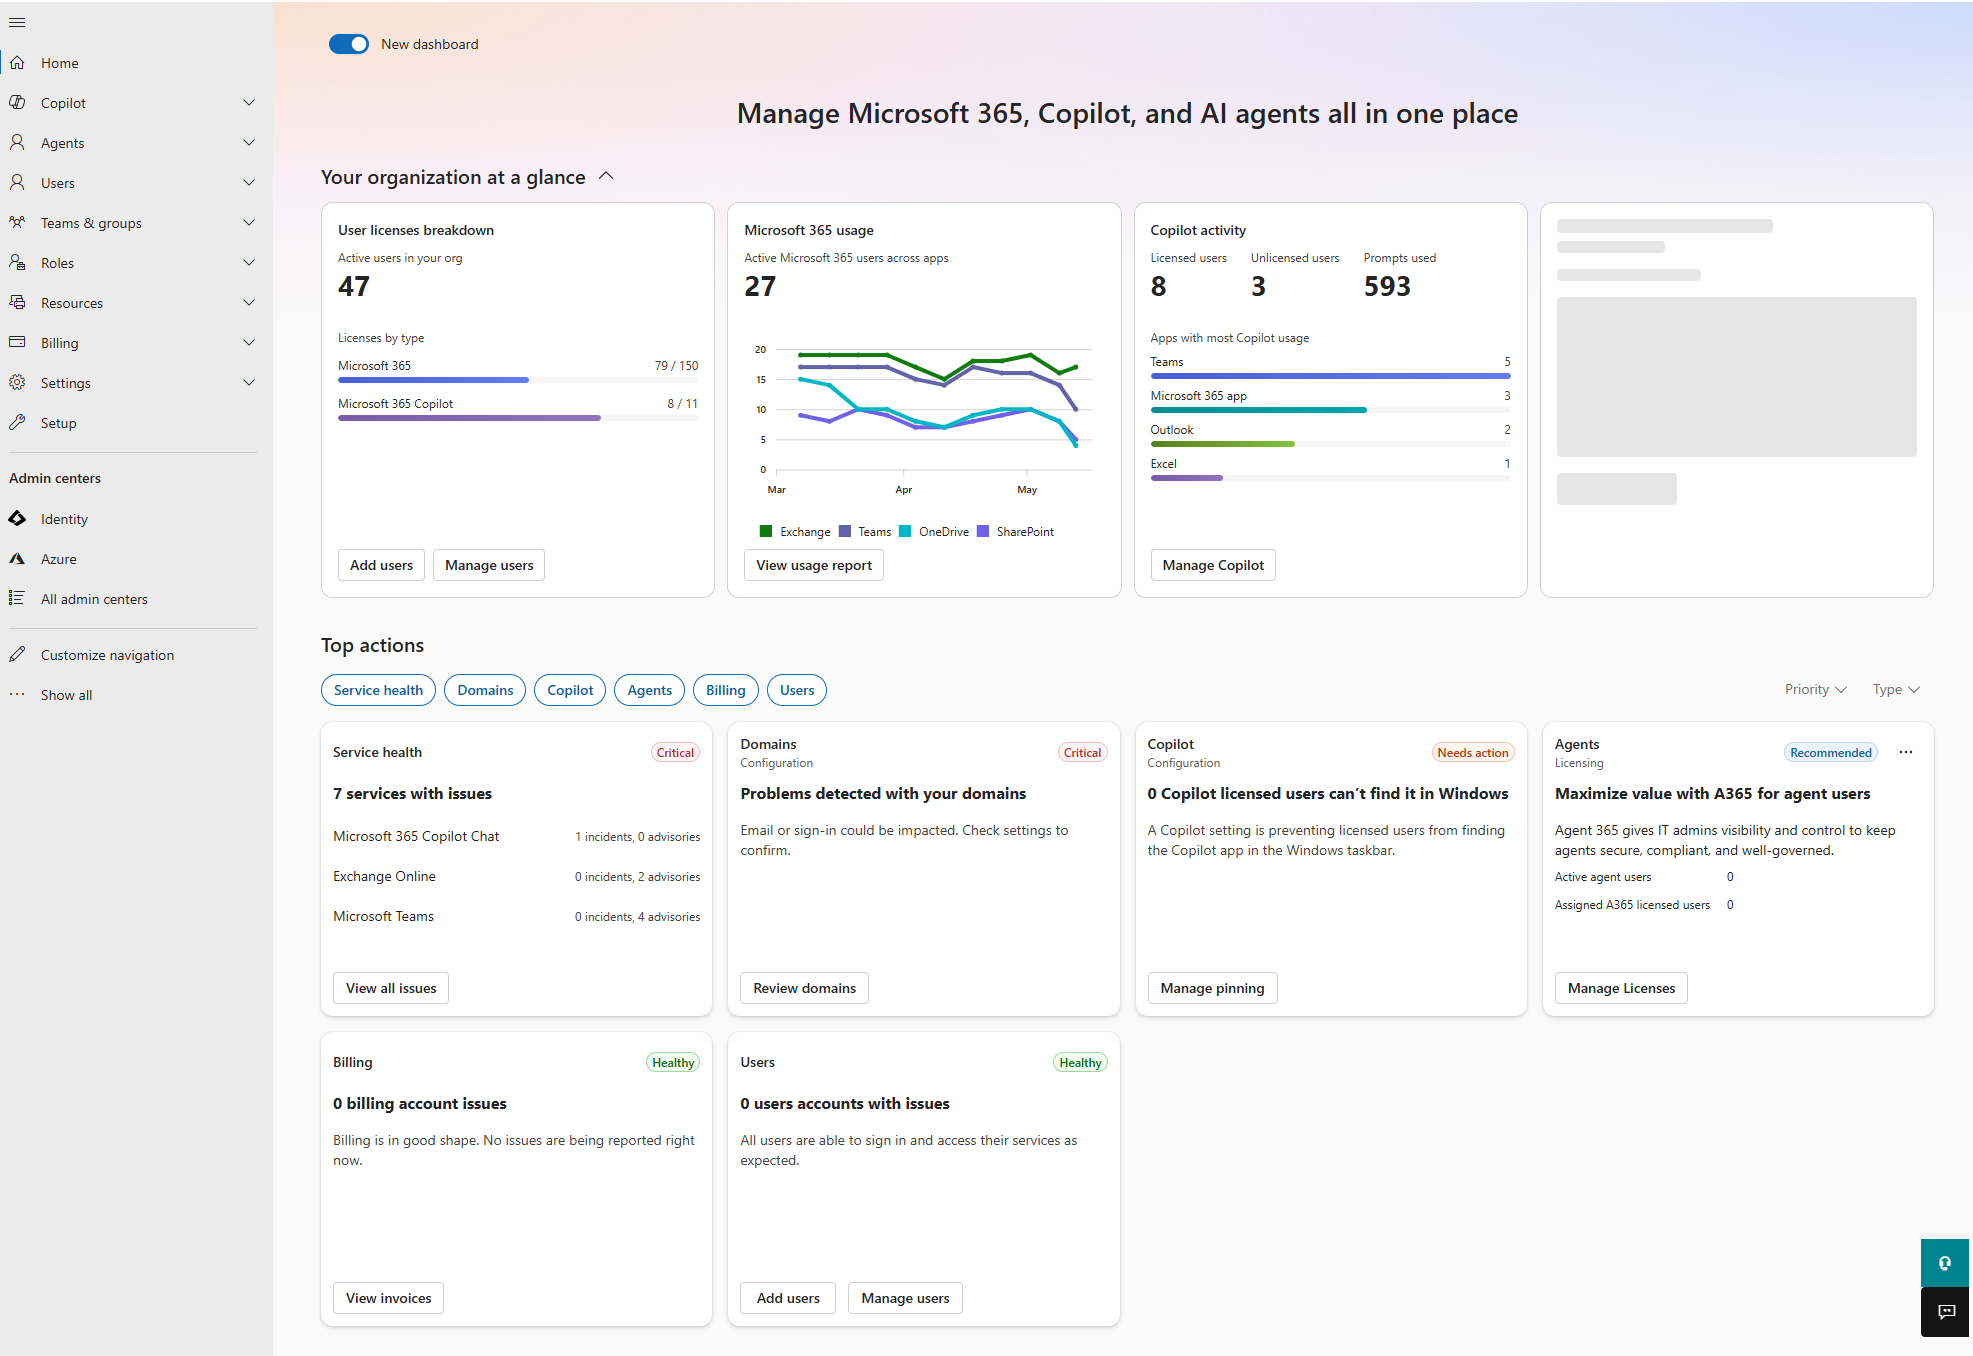Image resolution: width=1973 pixels, height=1356 pixels.
Task: Click the Review domains button
Action: point(805,988)
